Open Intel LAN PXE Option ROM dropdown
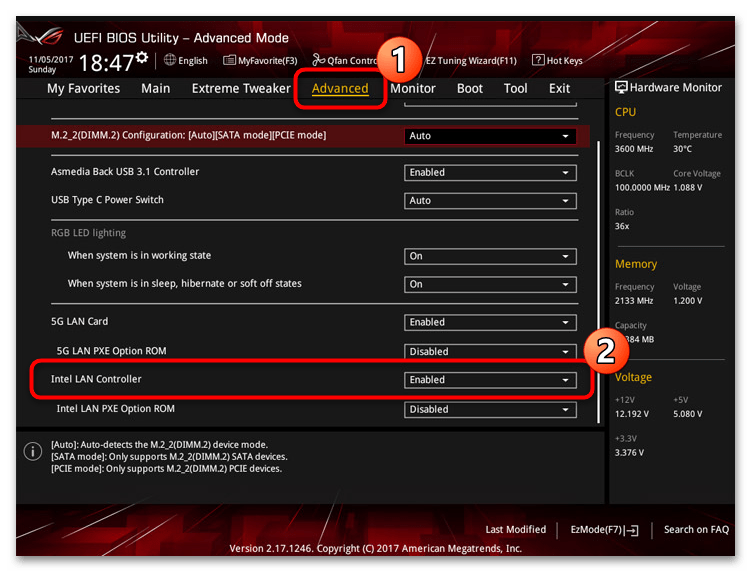The image size is (751, 572). [x=490, y=410]
